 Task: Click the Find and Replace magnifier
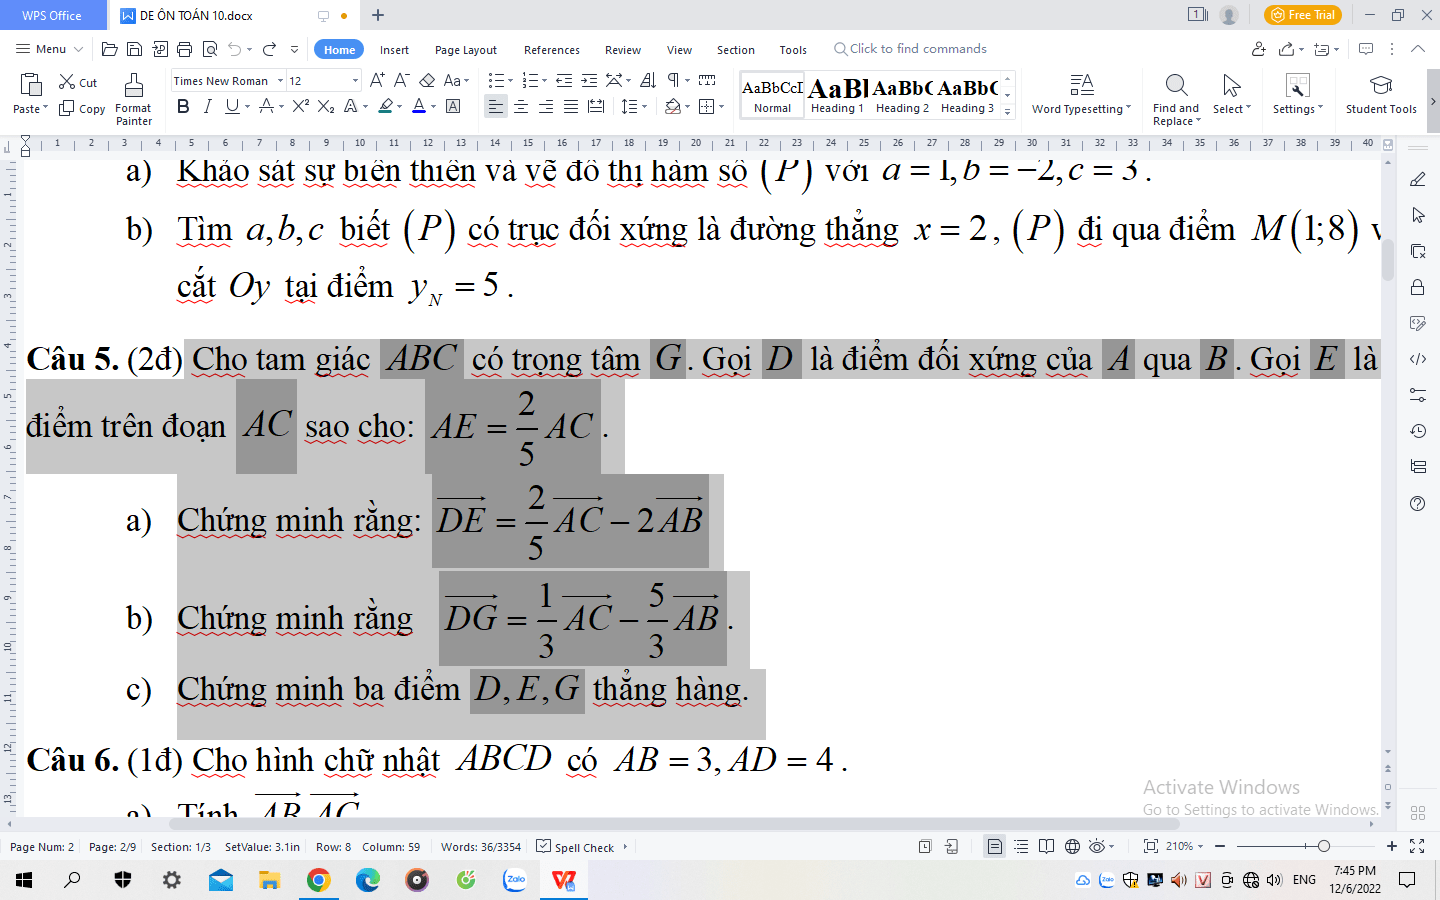pos(1176,86)
